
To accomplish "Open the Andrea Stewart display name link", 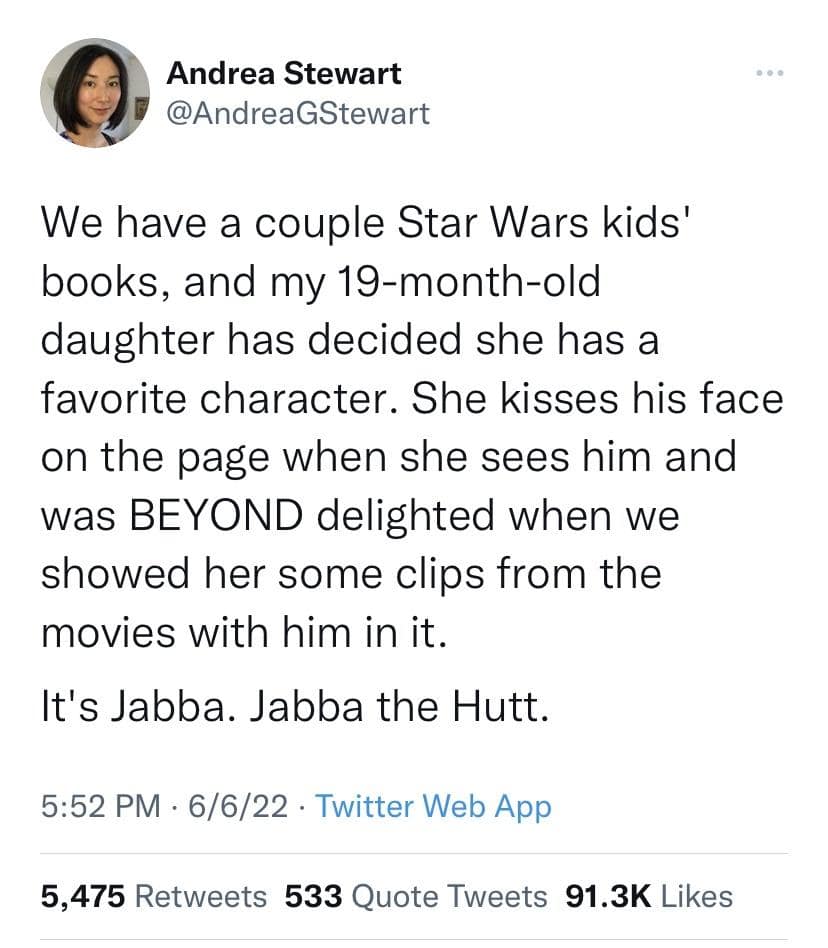I will click(x=284, y=73).
